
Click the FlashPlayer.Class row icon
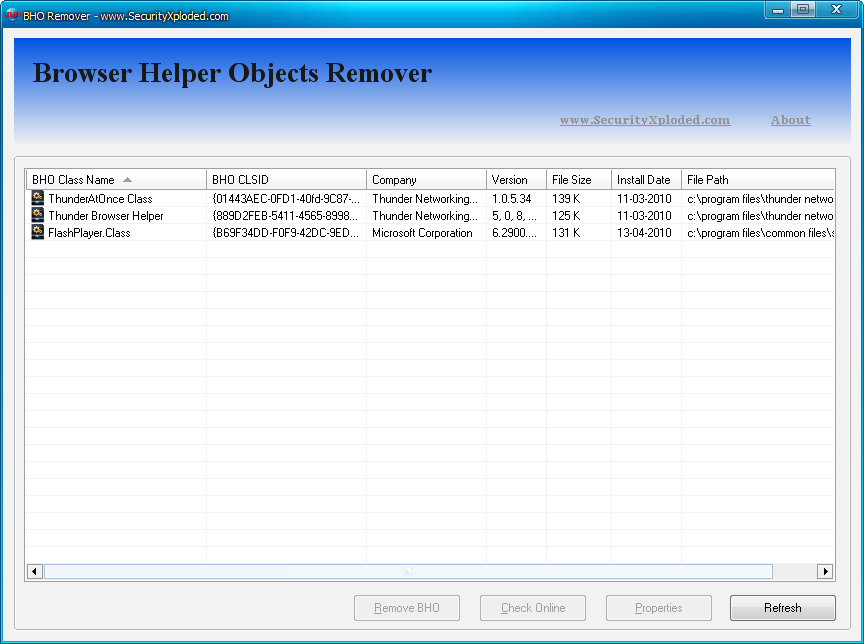click(x=38, y=233)
